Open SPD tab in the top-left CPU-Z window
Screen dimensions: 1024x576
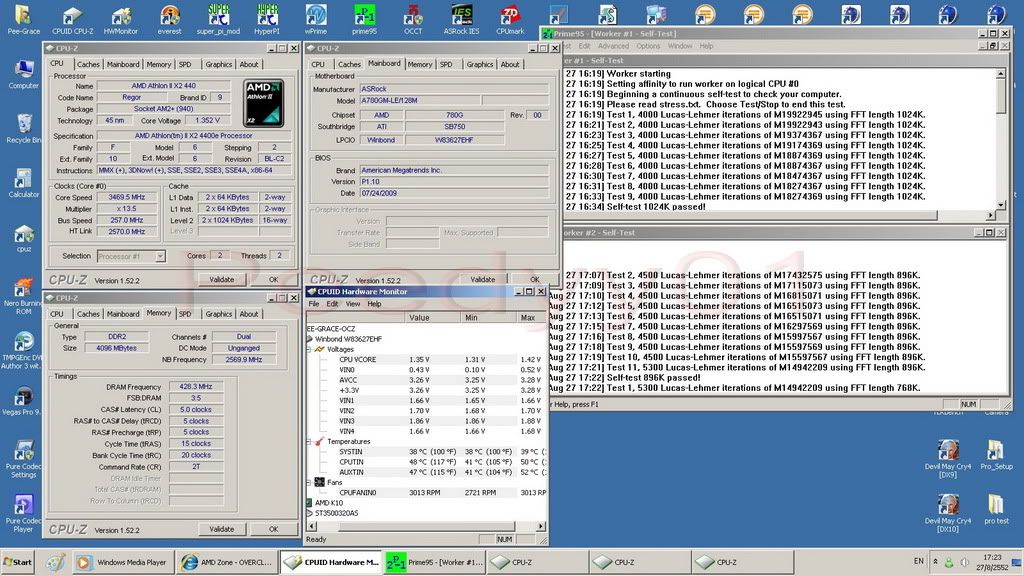click(x=185, y=65)
